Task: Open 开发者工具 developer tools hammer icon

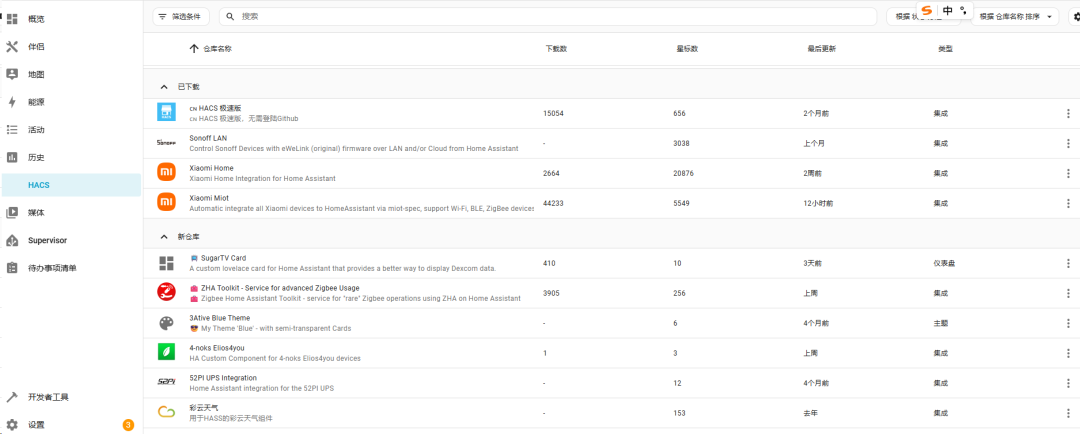Action: (x=12, y=397)
